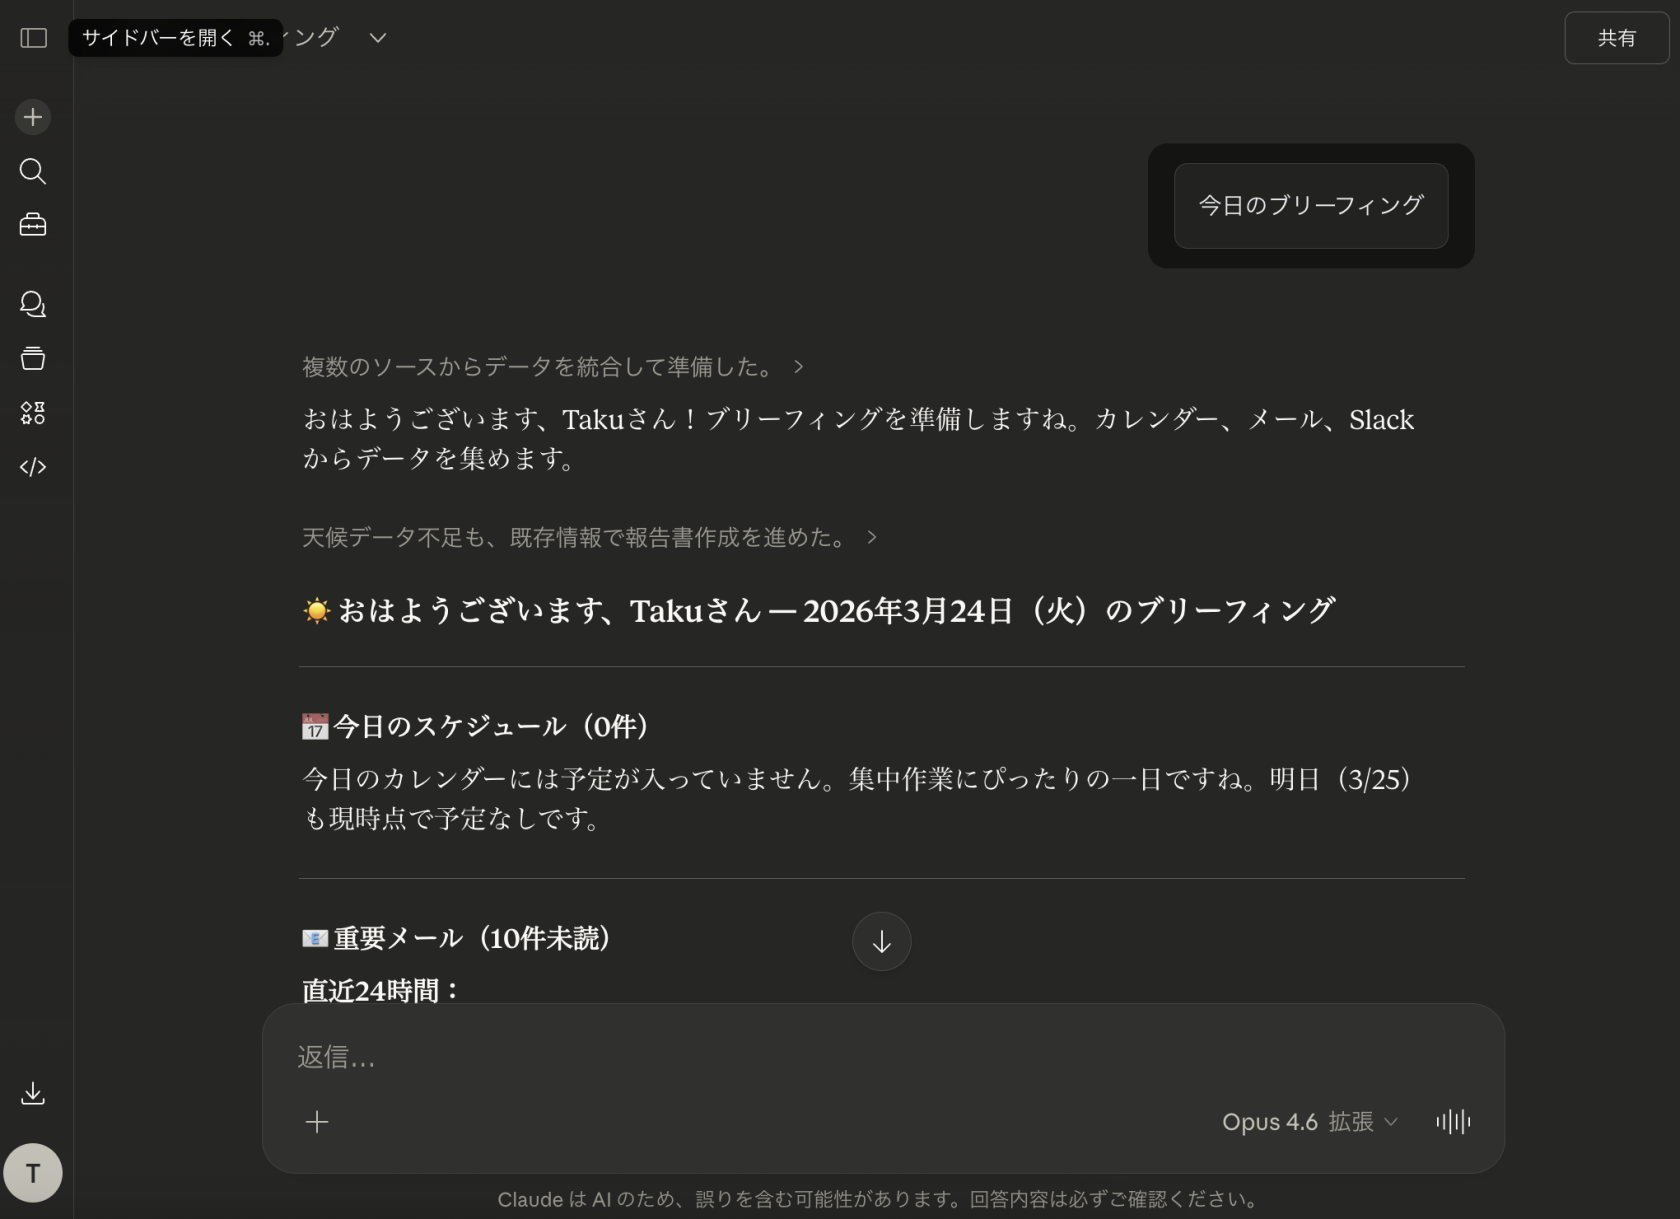The width and height of the screenshot is (1680, 1219).
Task: Toggle the sidebar open
Action: [x=33, y=38]
